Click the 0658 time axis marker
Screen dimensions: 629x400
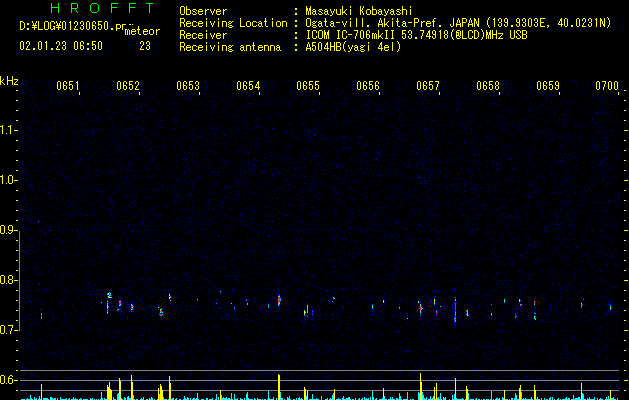pos(488,86)
